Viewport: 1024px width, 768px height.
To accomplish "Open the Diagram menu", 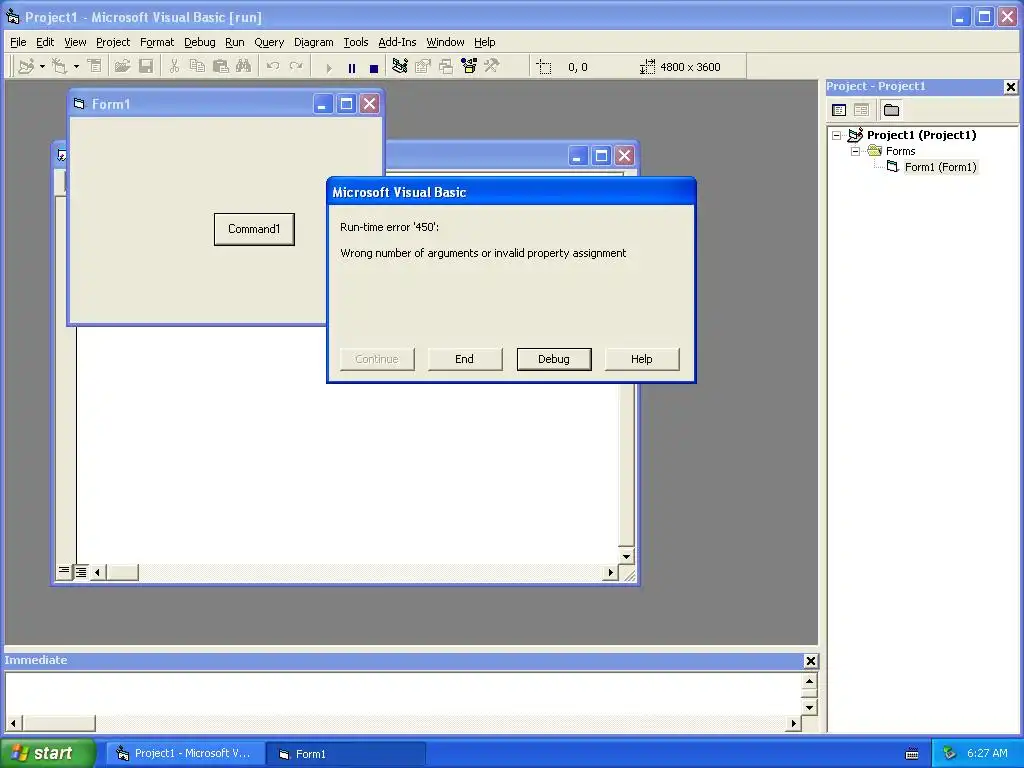I will point(313,42).
